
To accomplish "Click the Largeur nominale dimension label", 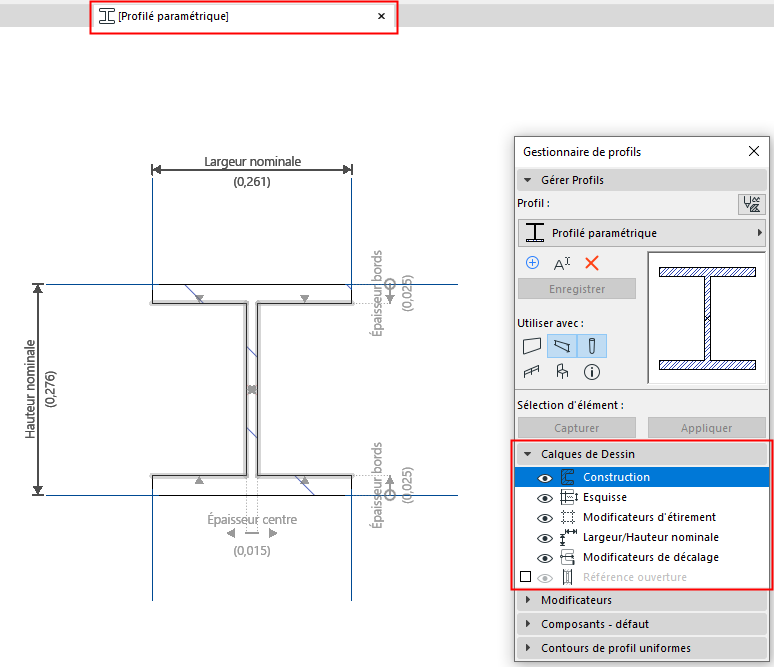I will (x=253, y=161).
